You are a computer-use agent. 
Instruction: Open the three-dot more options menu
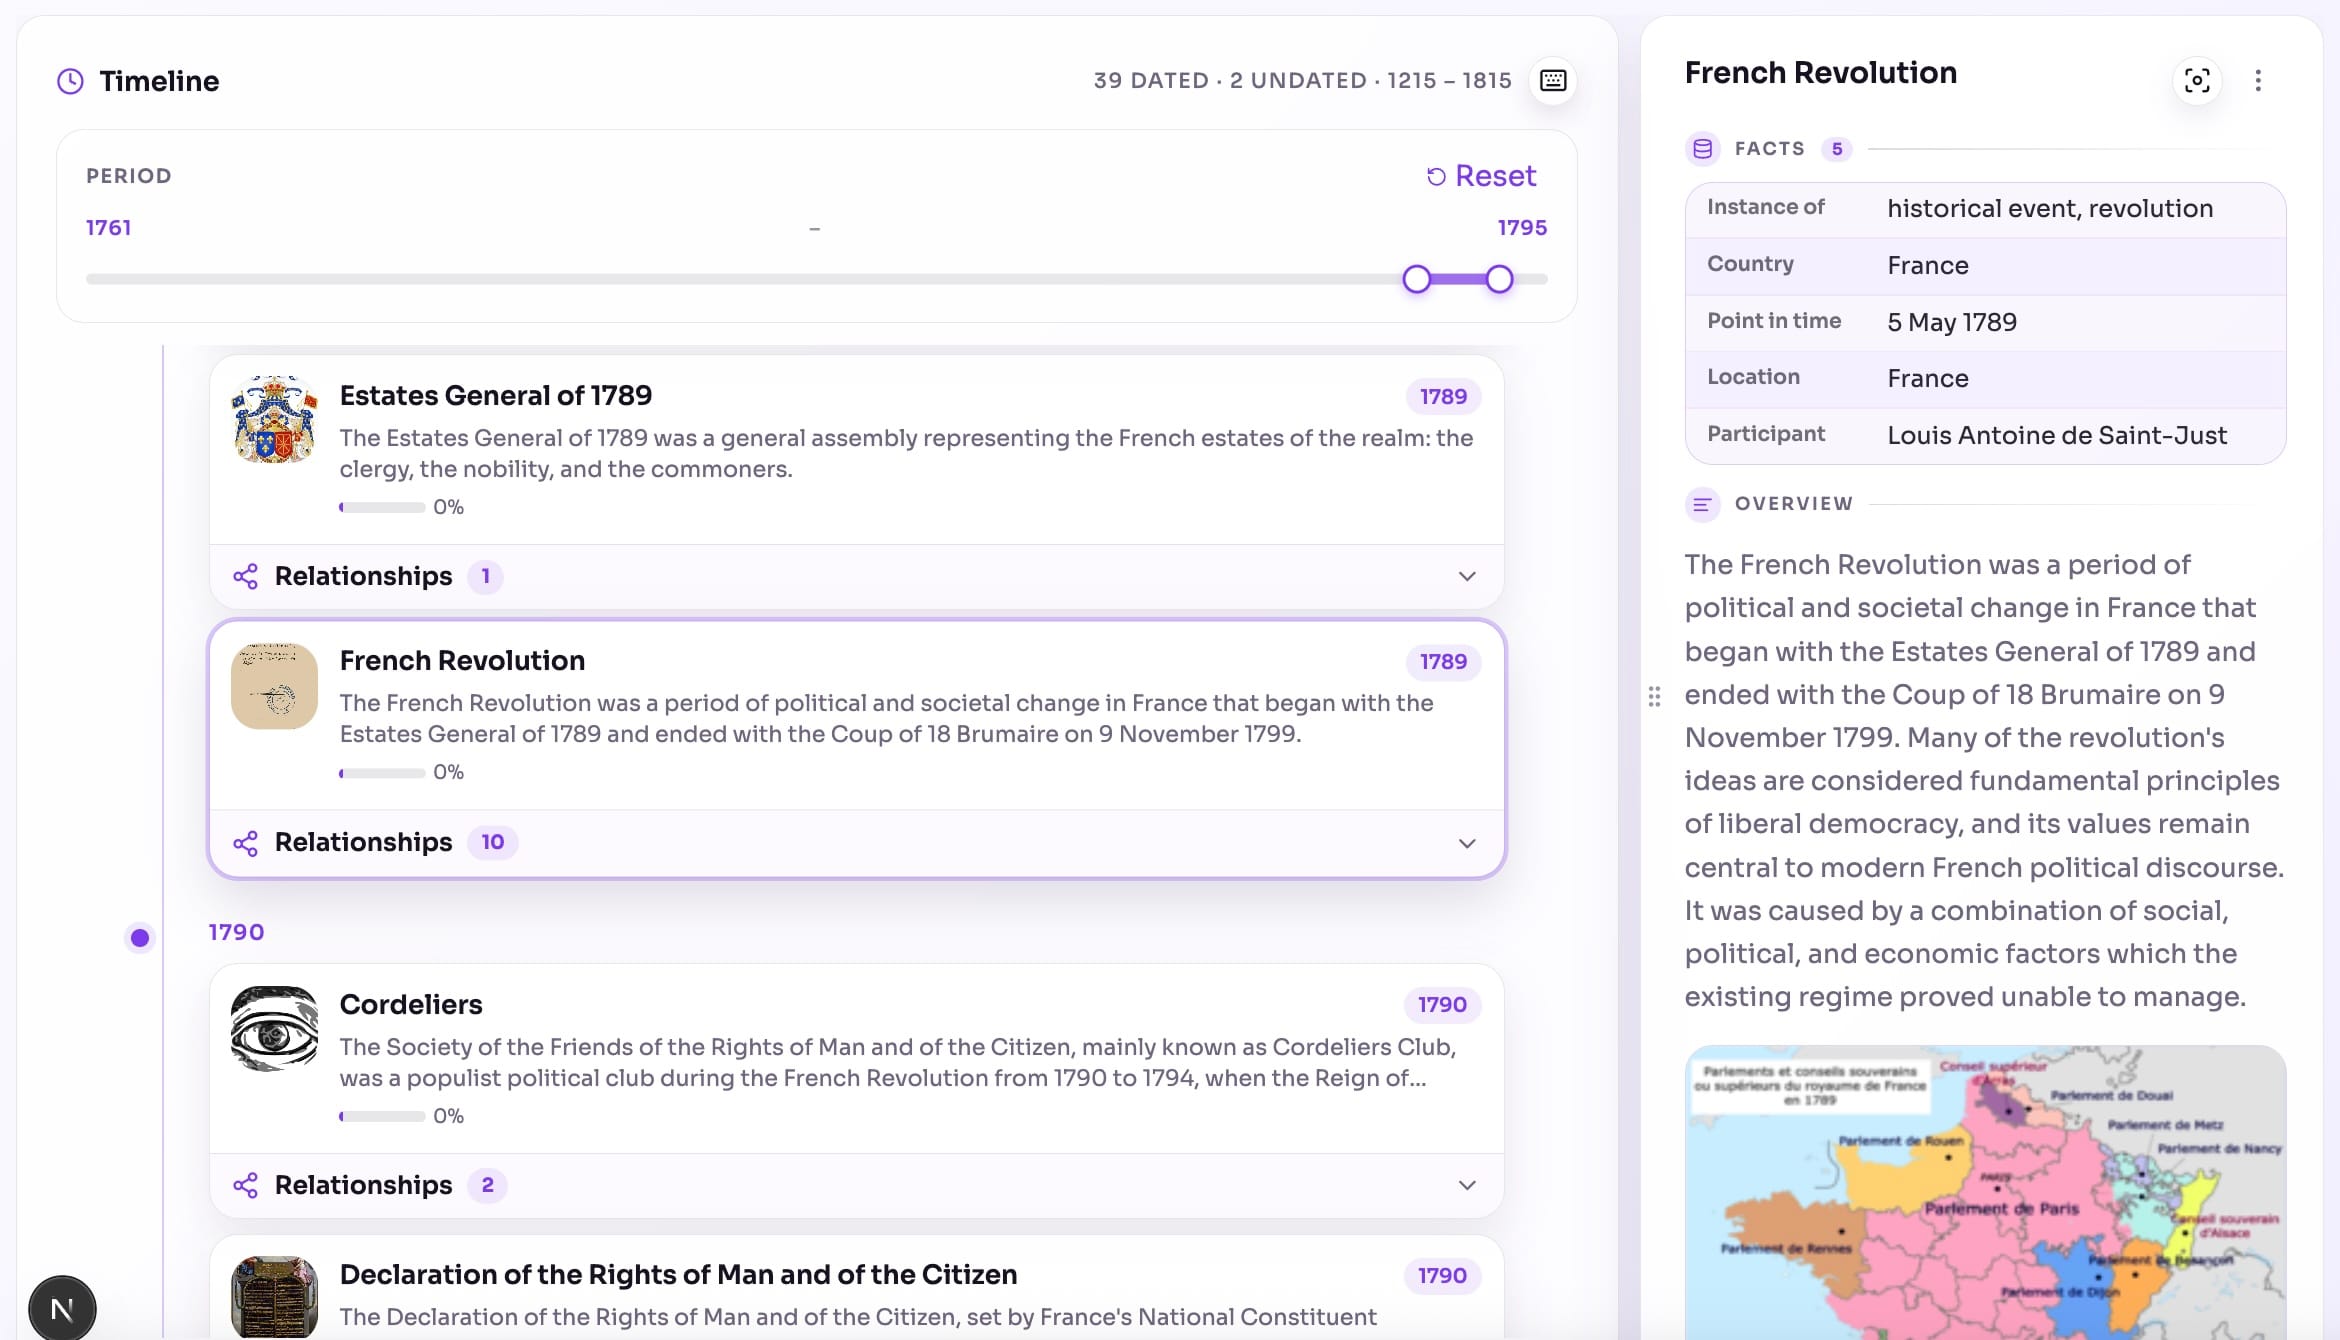point(2258,80)
